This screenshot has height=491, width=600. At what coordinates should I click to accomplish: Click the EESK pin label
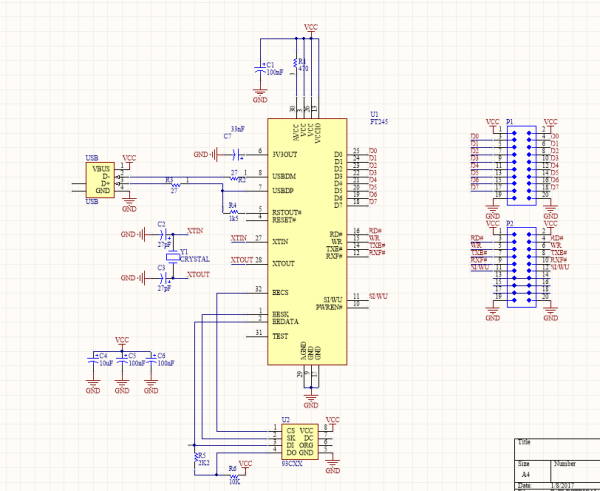tap(280, 315)
